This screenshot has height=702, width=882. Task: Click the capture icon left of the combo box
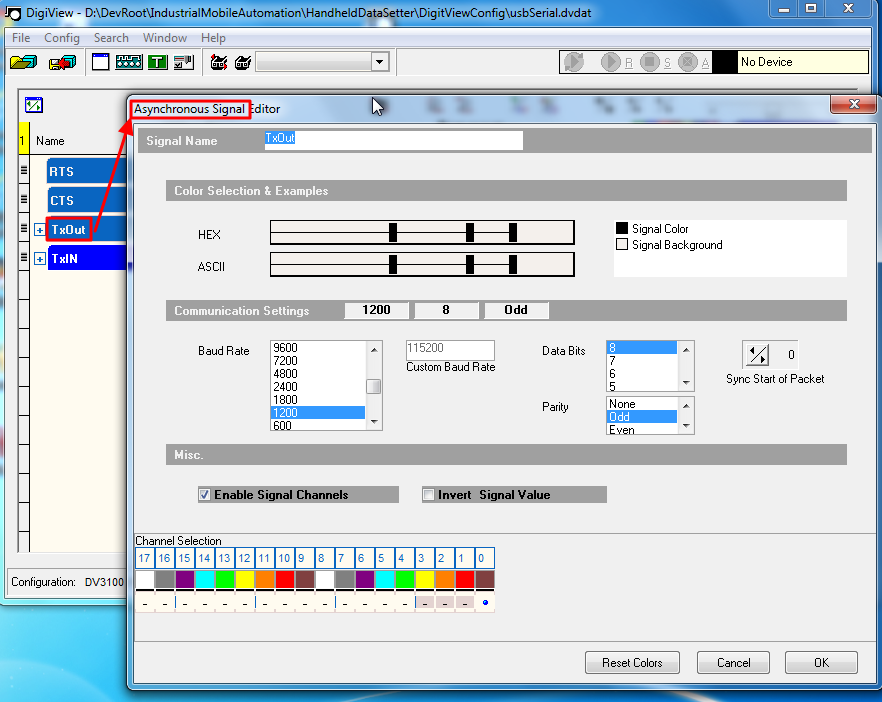(243, 62)
